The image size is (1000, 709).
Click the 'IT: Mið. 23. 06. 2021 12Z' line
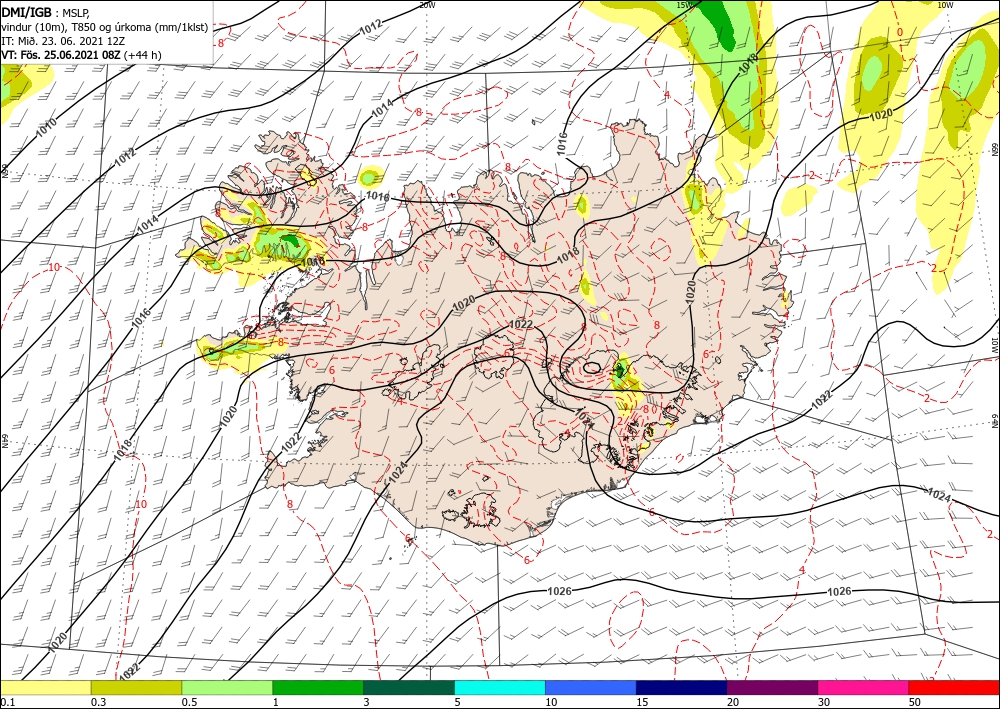[x=63, y=41]
